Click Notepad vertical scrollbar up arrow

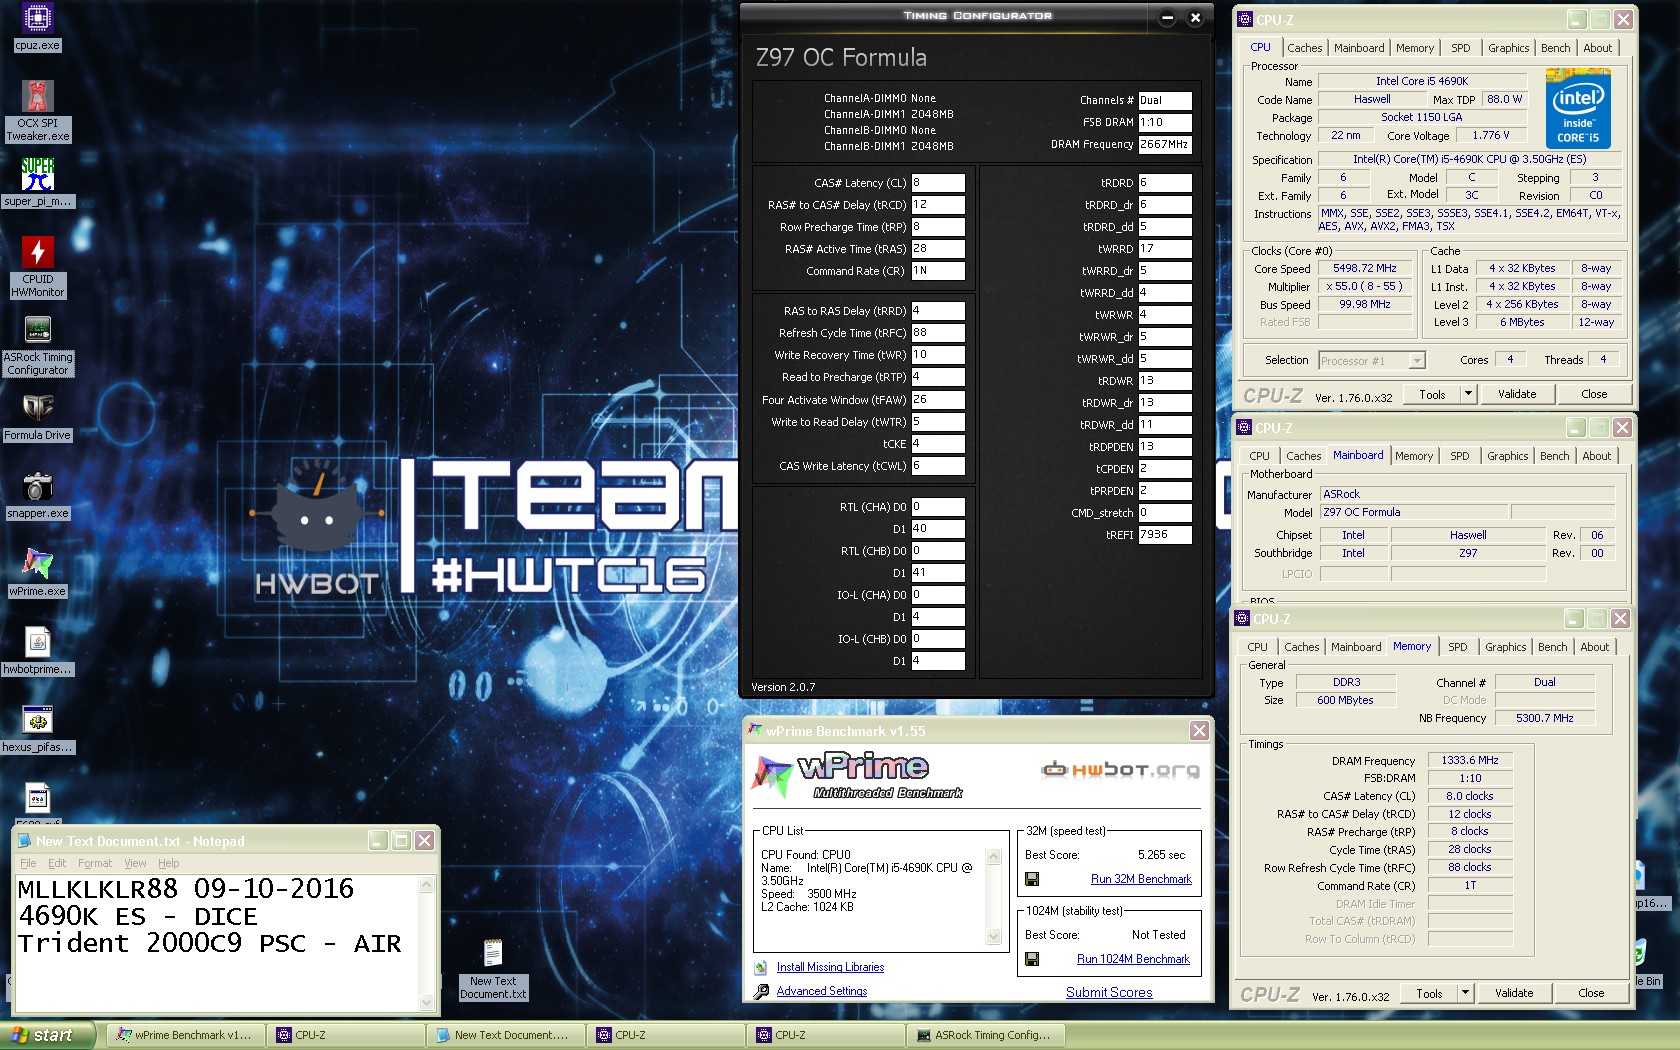(426, 885)
